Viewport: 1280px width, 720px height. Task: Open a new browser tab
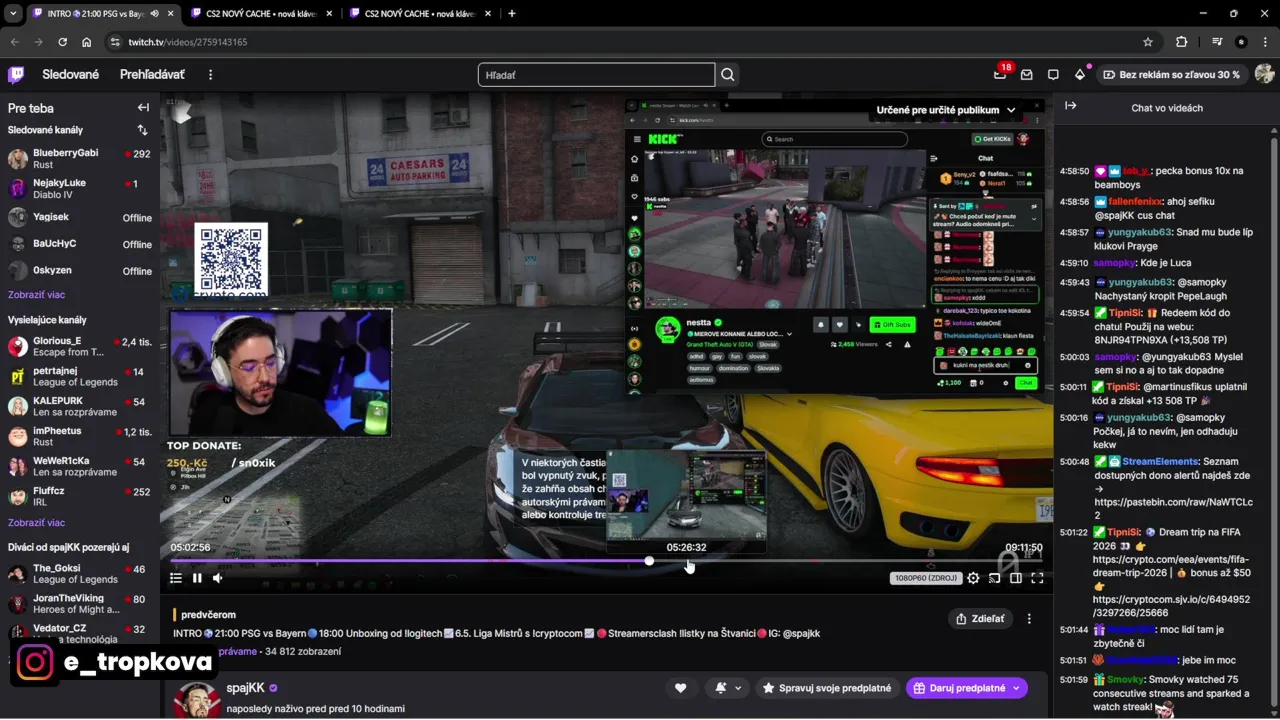click(512, 14)
